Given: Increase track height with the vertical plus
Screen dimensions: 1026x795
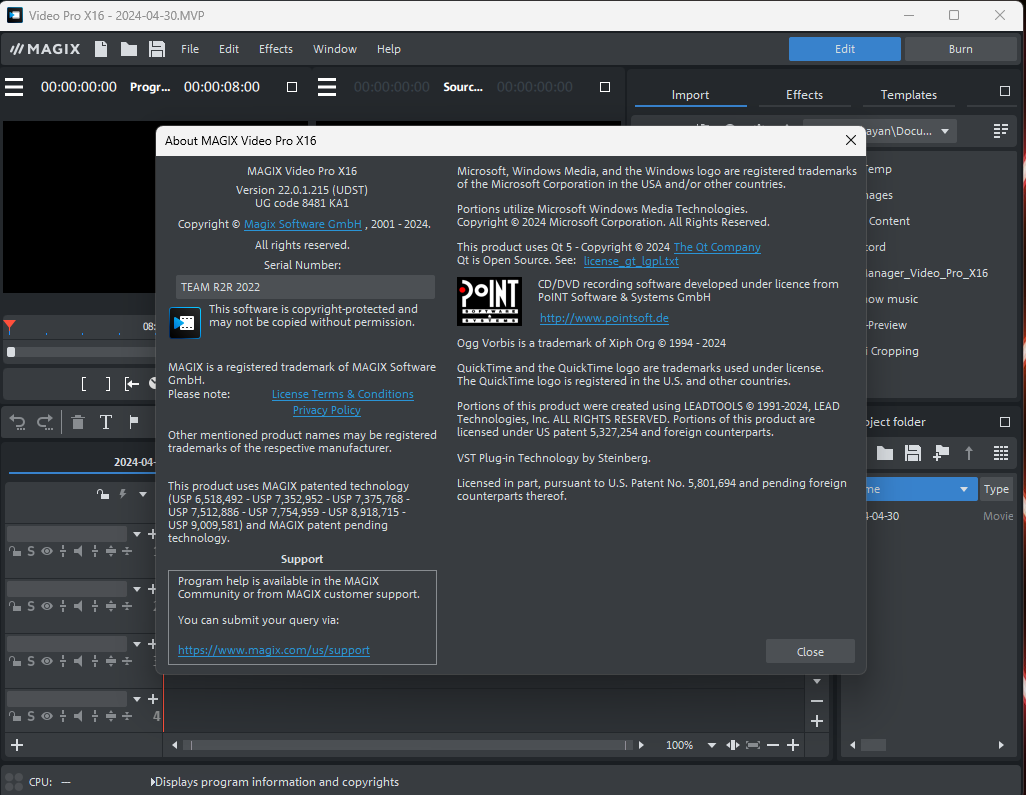Looking at the screenshot, I should [817, 721].
